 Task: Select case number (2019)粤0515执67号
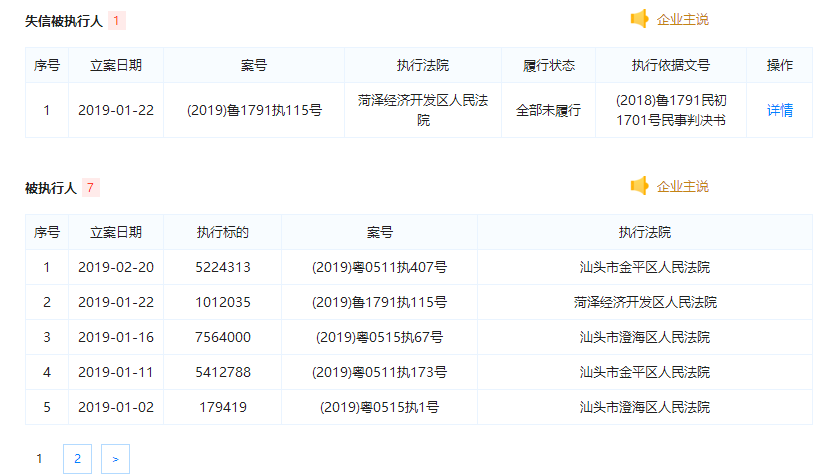(379, 337)
